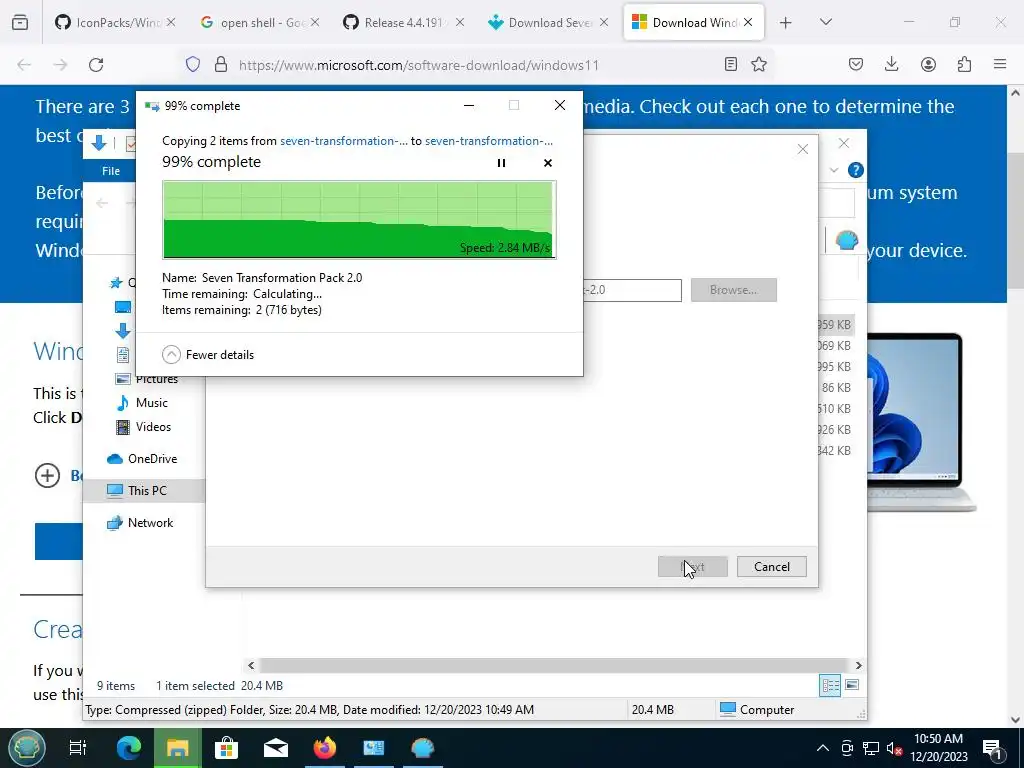
Task: Click Cancel in the extraction wizard
Action: click(x=771, y=567)
